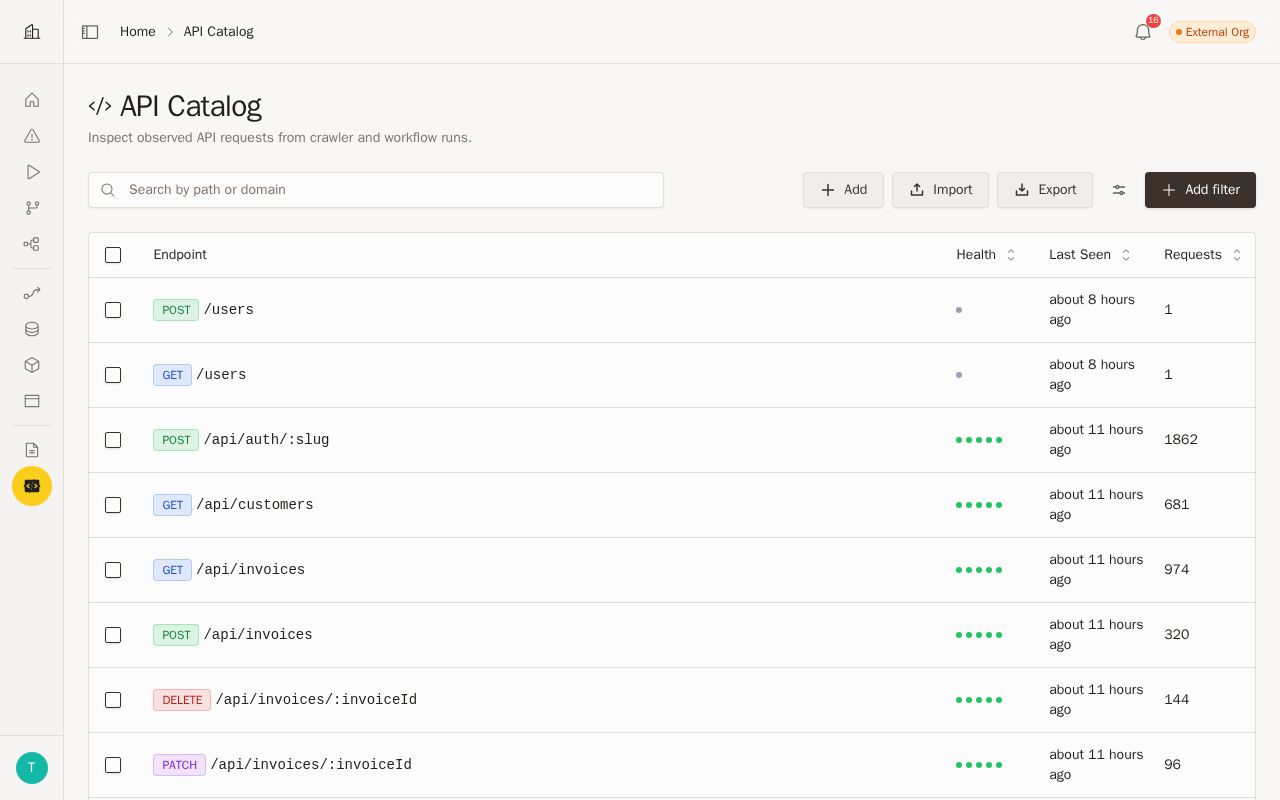Image resolution: width=1280 pixels, height=800 pixels.
Task: Select all endpoints header checkbox
Action: click(113, 255)
